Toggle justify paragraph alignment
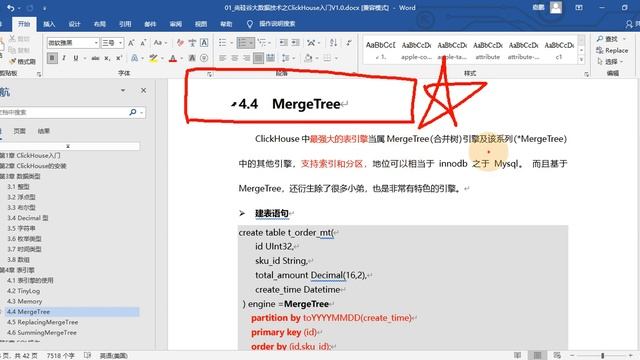Screen dimensions: 640x360 [258, 58]
